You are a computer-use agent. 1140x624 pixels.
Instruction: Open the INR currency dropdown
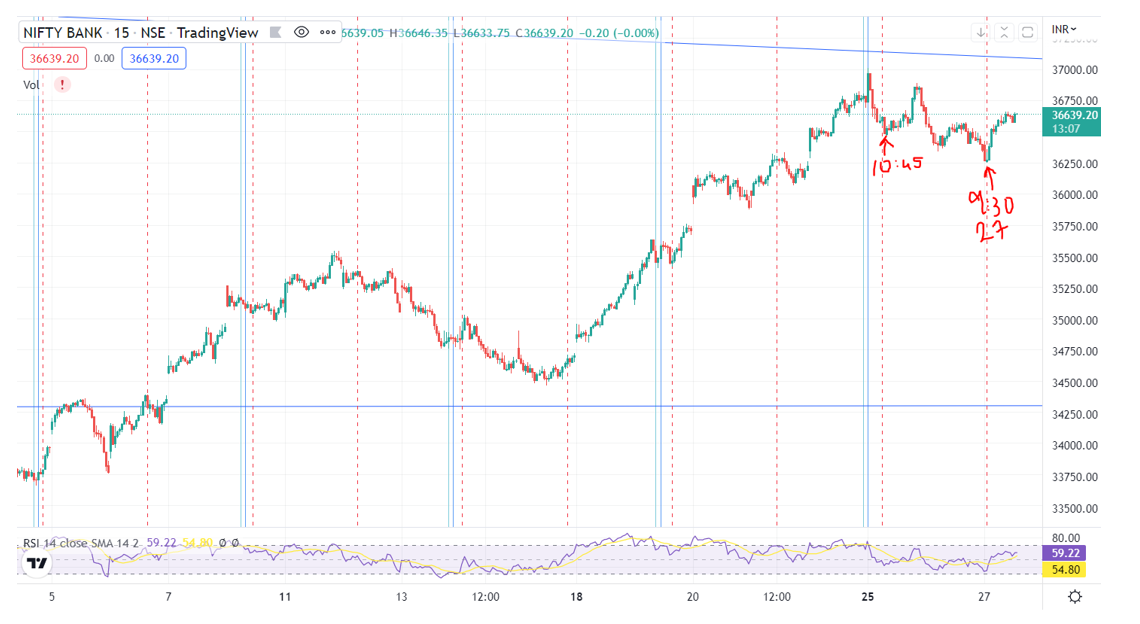click(x=1064, y=29)
